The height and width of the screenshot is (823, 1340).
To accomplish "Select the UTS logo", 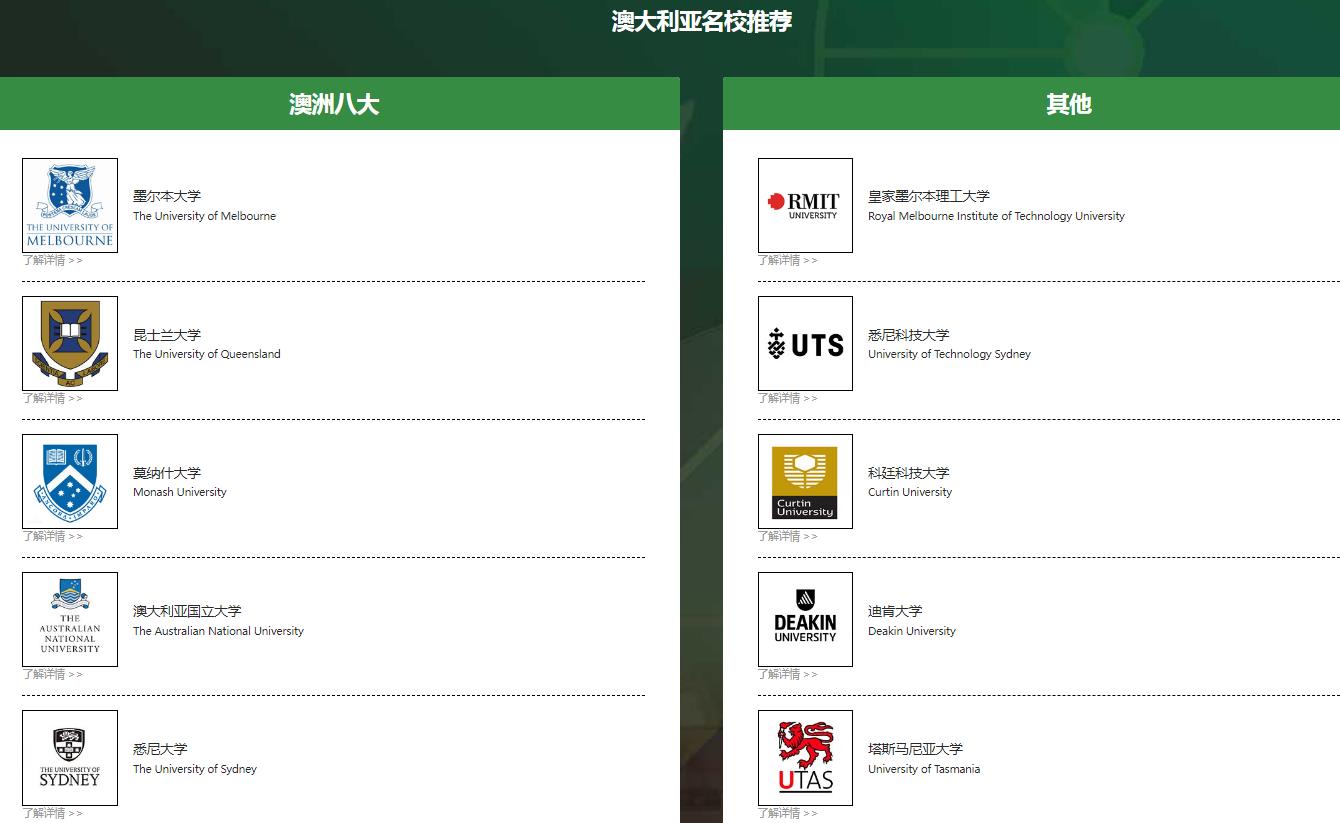I will (x=805, y=344).
